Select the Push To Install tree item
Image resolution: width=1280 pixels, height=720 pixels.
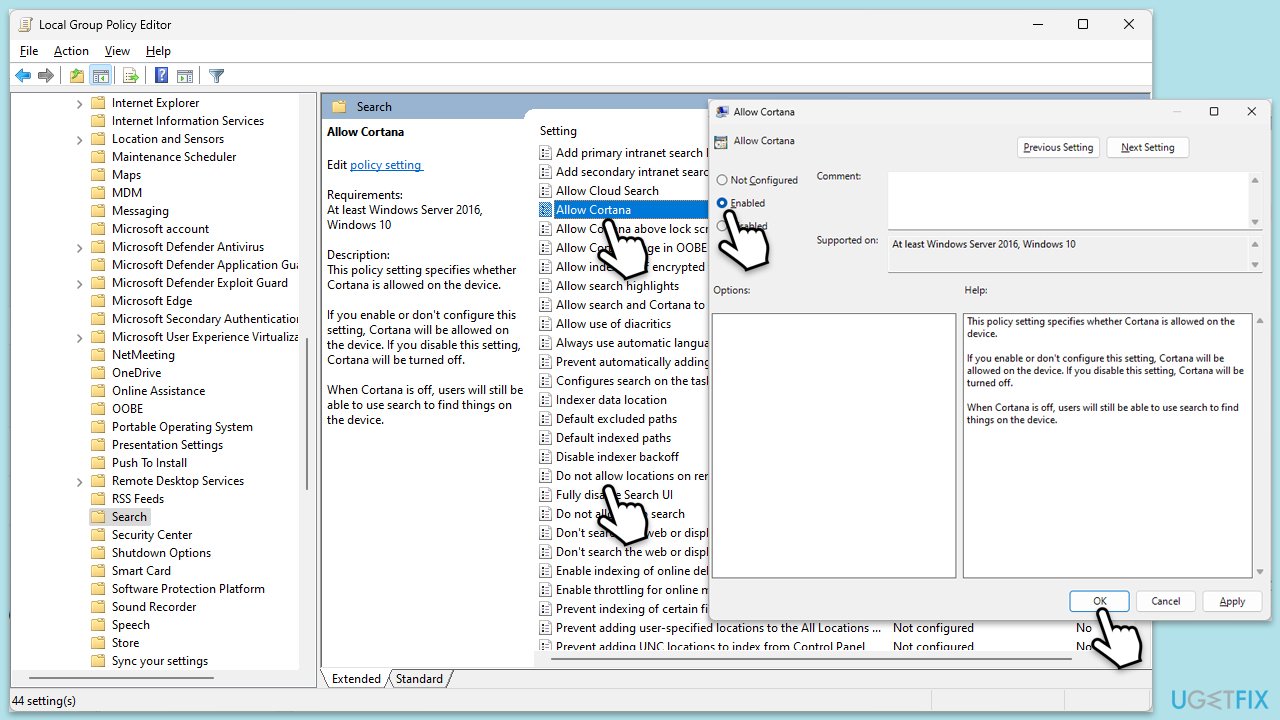[x=149, y=463]
